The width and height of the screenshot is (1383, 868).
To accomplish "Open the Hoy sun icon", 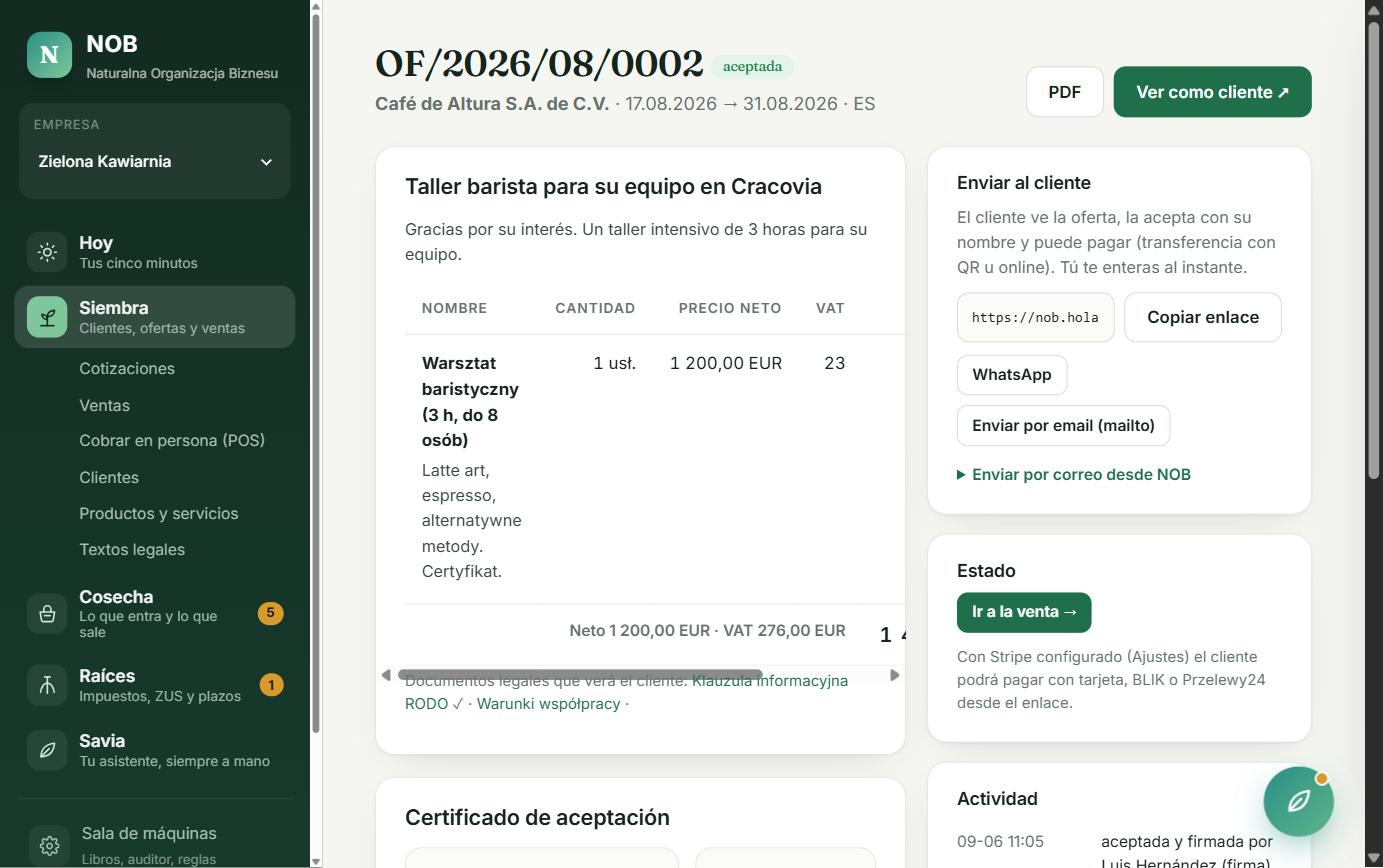I will click(47, 252).
